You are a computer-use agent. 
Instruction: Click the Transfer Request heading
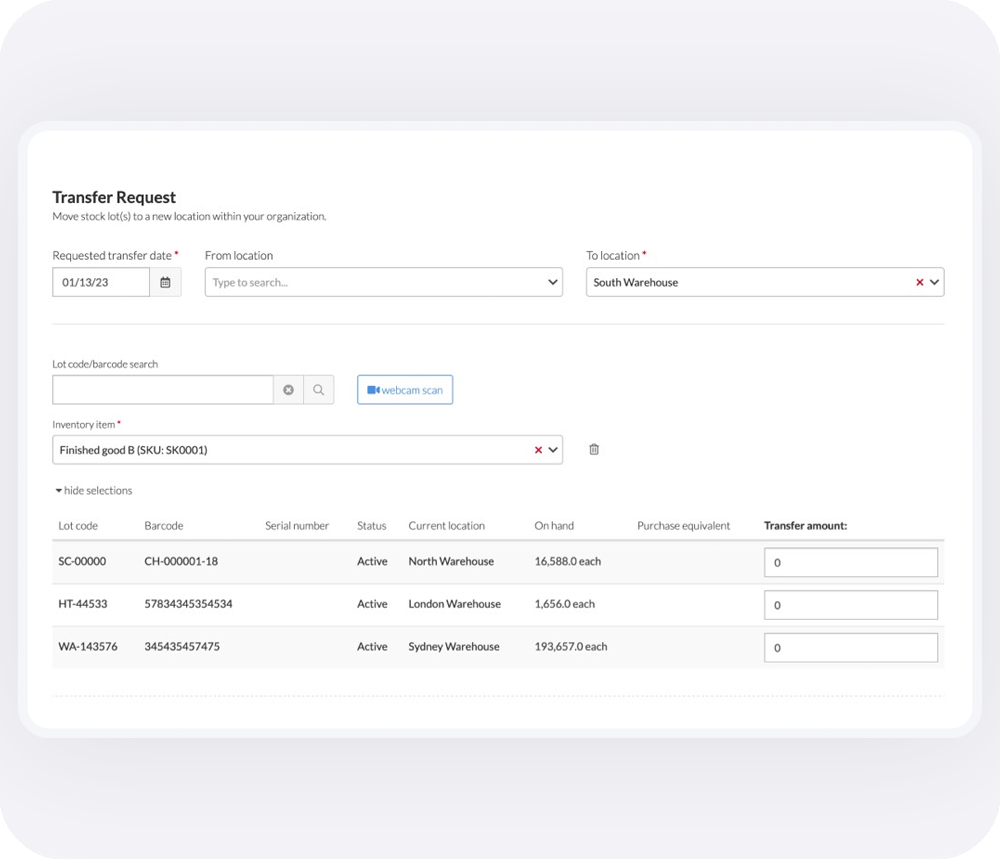114,197
